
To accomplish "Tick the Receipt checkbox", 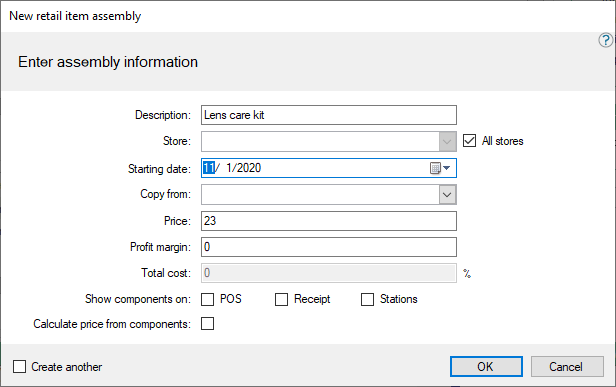I will [x=281, y=299].
